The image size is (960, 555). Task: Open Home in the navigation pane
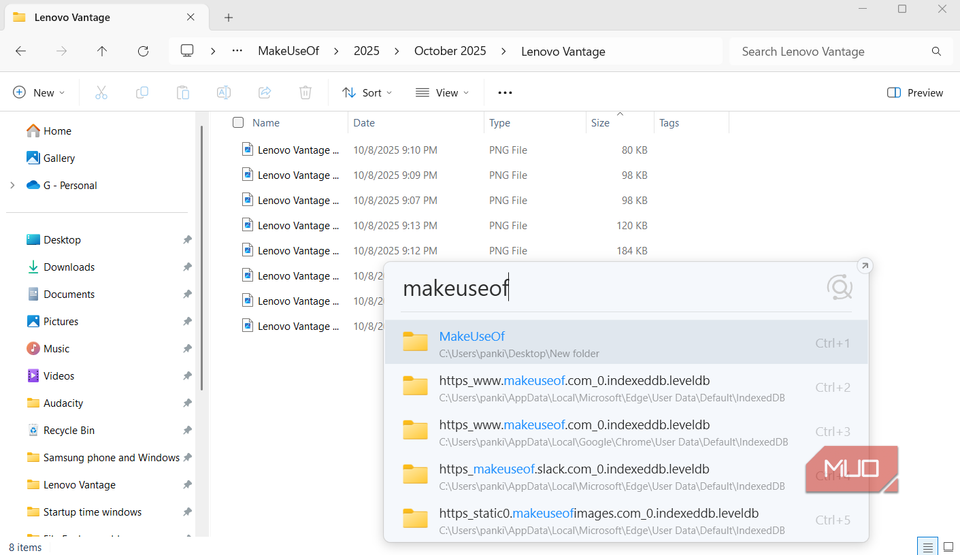point(49,131)
